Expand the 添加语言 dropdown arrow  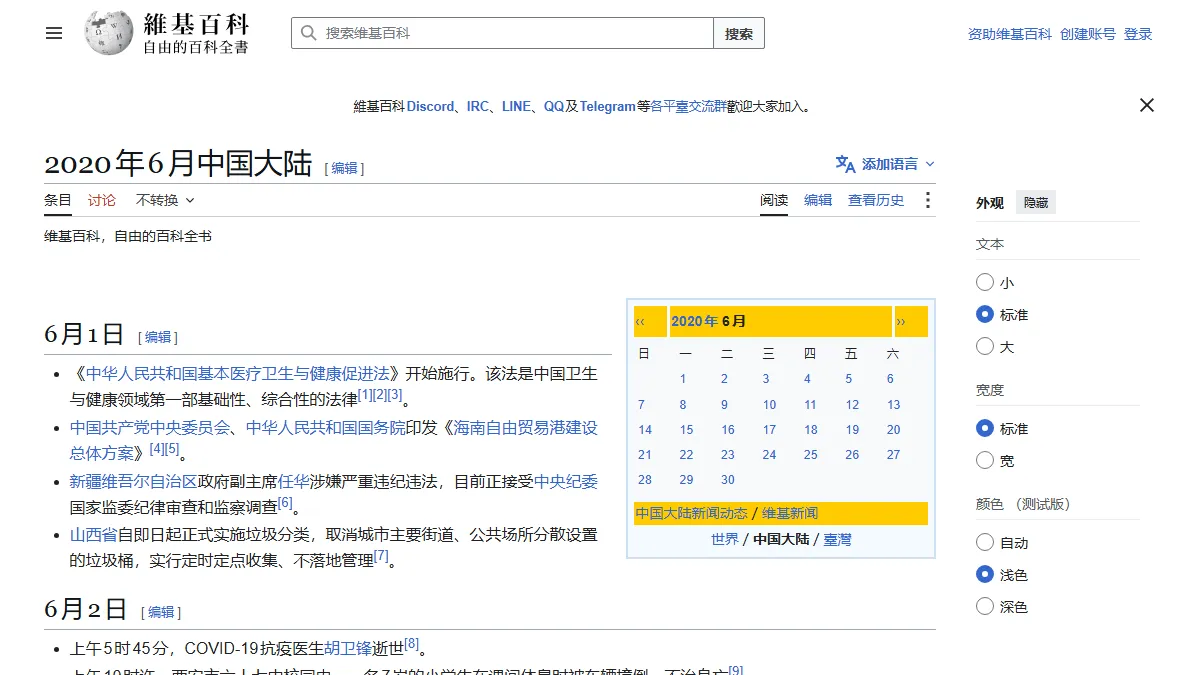[930, 164]
